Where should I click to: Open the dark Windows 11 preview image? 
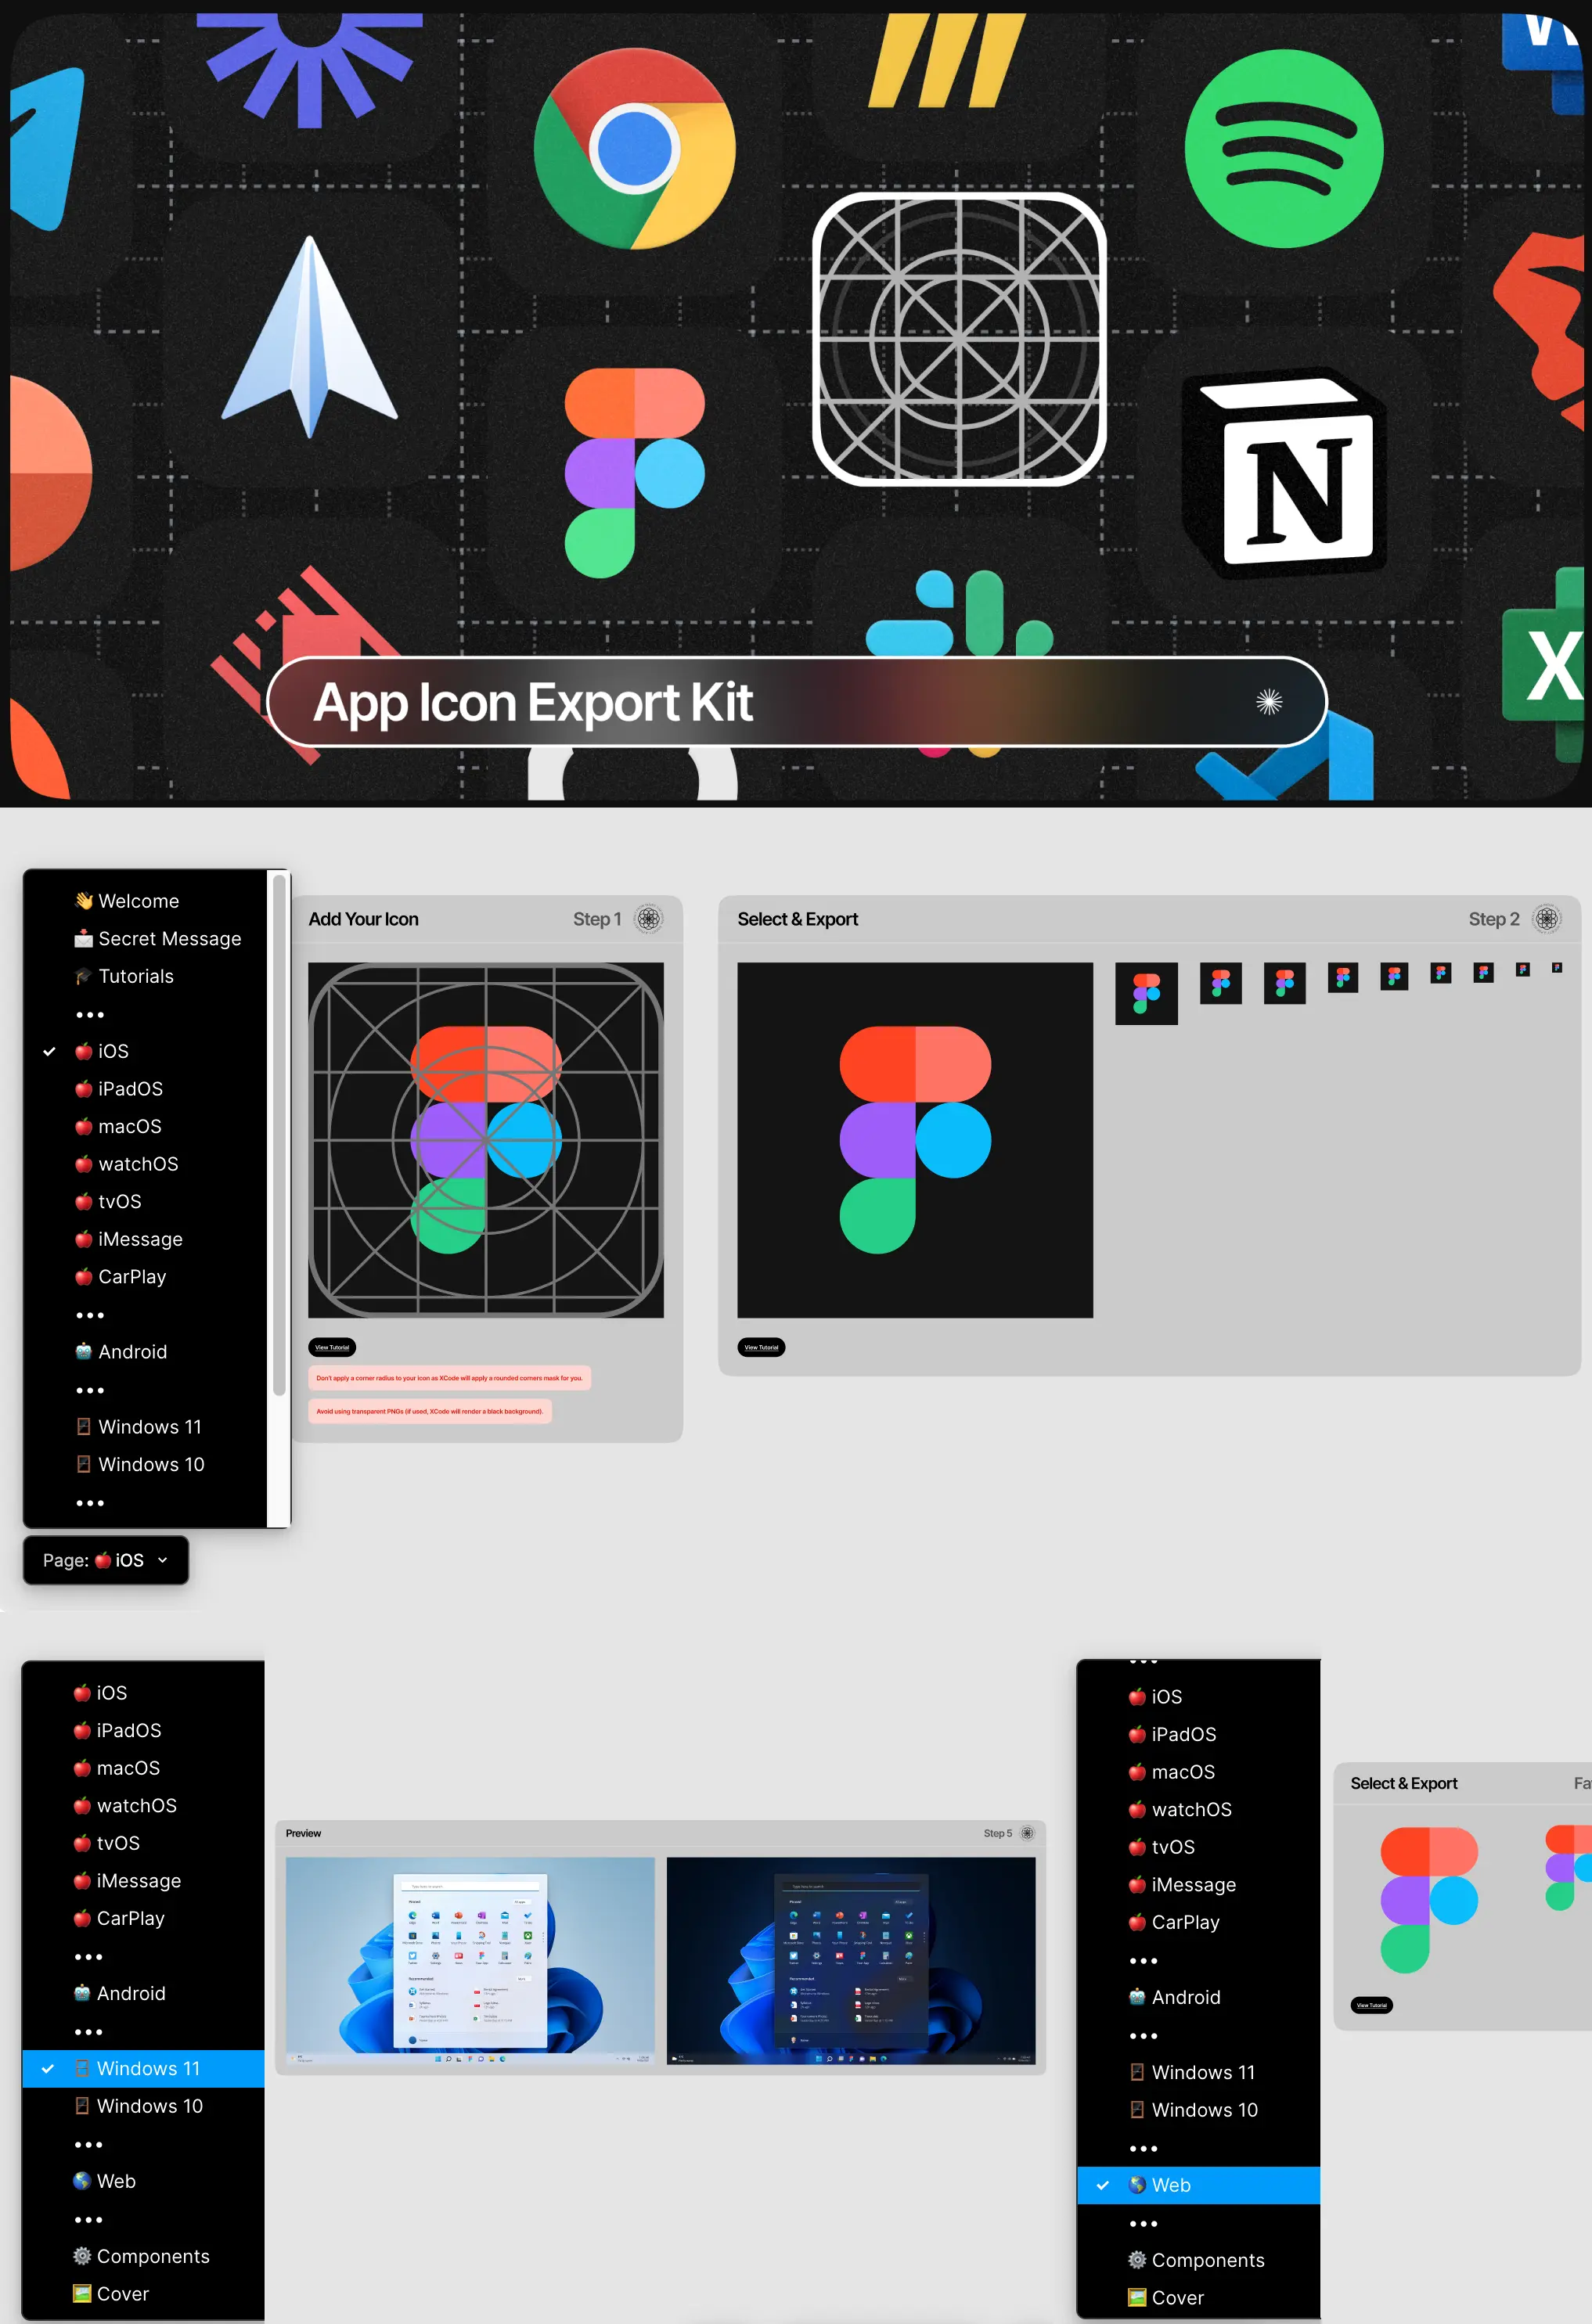[850, 1960]
